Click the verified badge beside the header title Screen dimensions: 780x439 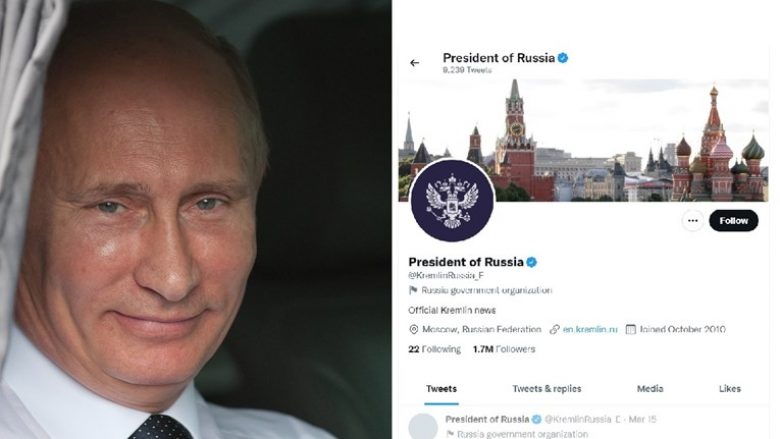[x=563, y=58]
